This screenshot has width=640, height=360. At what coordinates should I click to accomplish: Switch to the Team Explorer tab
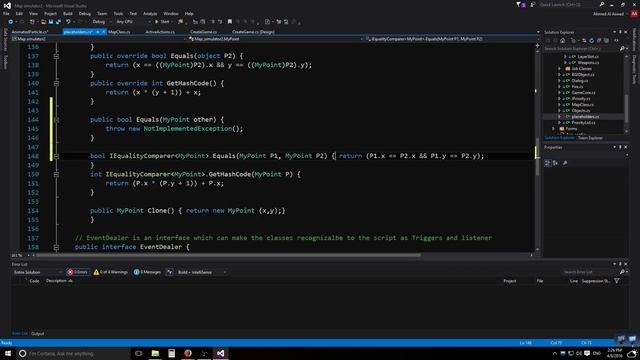tap(590, 138)
